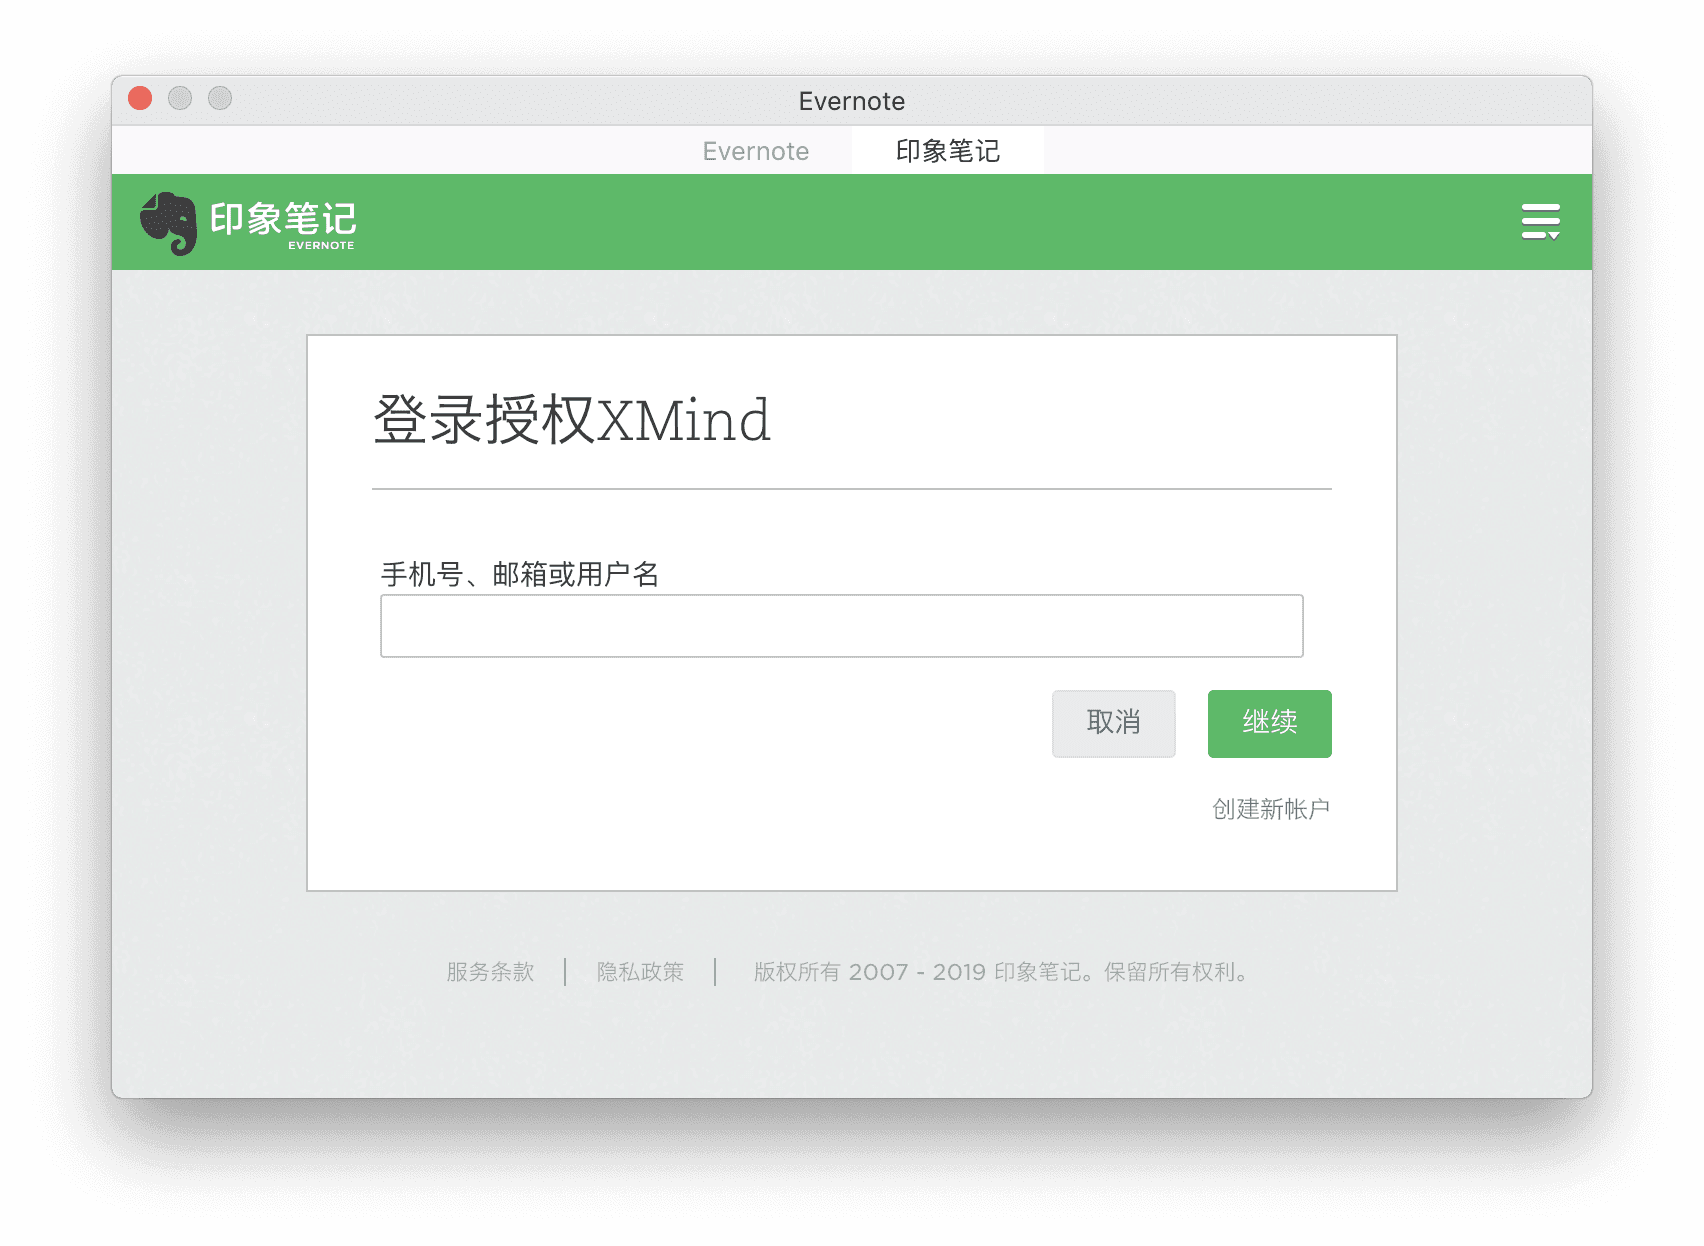Select the 印象笔记 tab

947,151
